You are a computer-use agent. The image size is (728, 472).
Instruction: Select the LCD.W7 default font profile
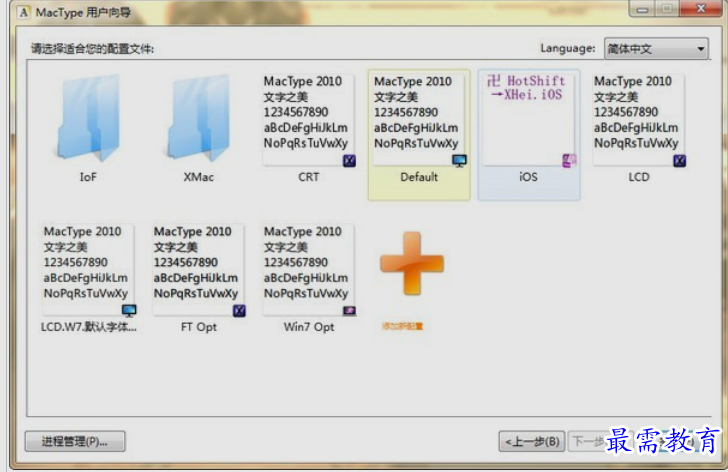pyautogui.click(x=88, y=270)
